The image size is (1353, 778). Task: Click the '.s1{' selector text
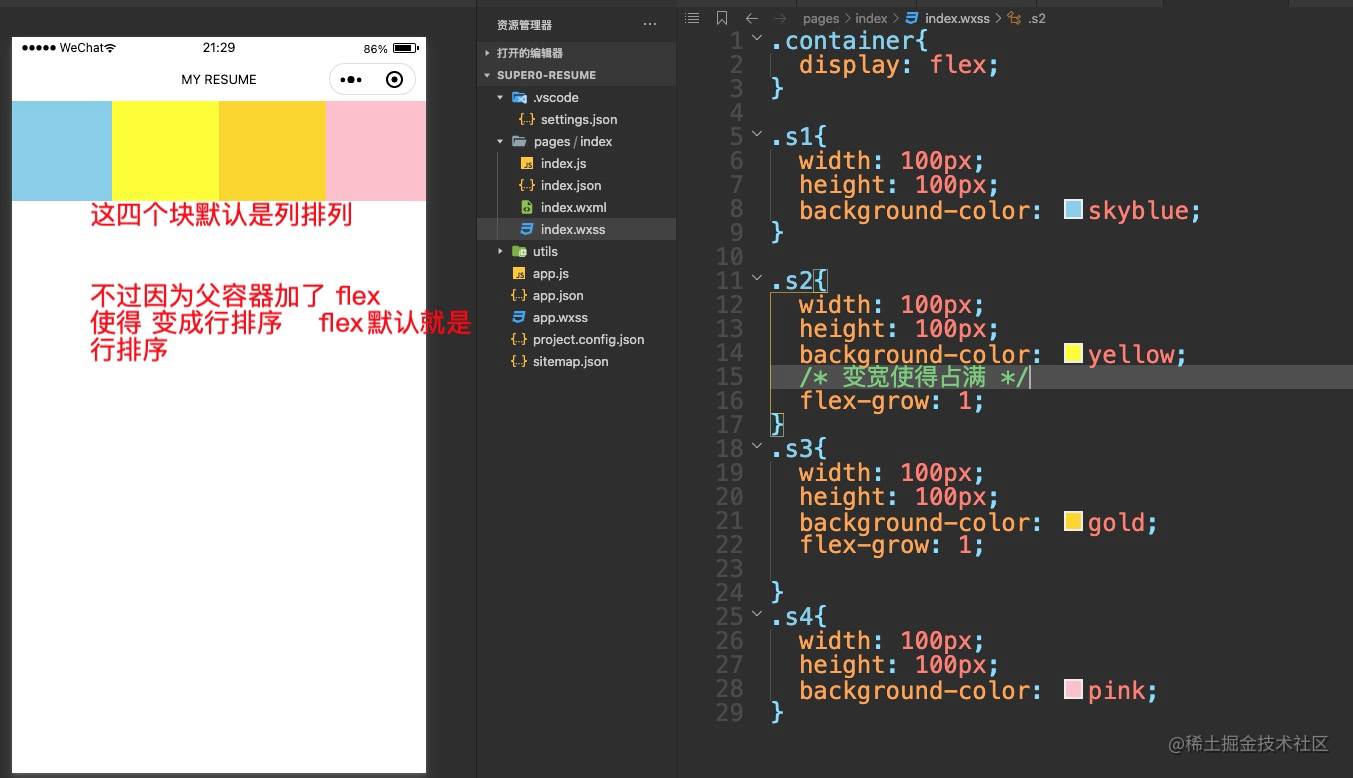pos(799,136)
